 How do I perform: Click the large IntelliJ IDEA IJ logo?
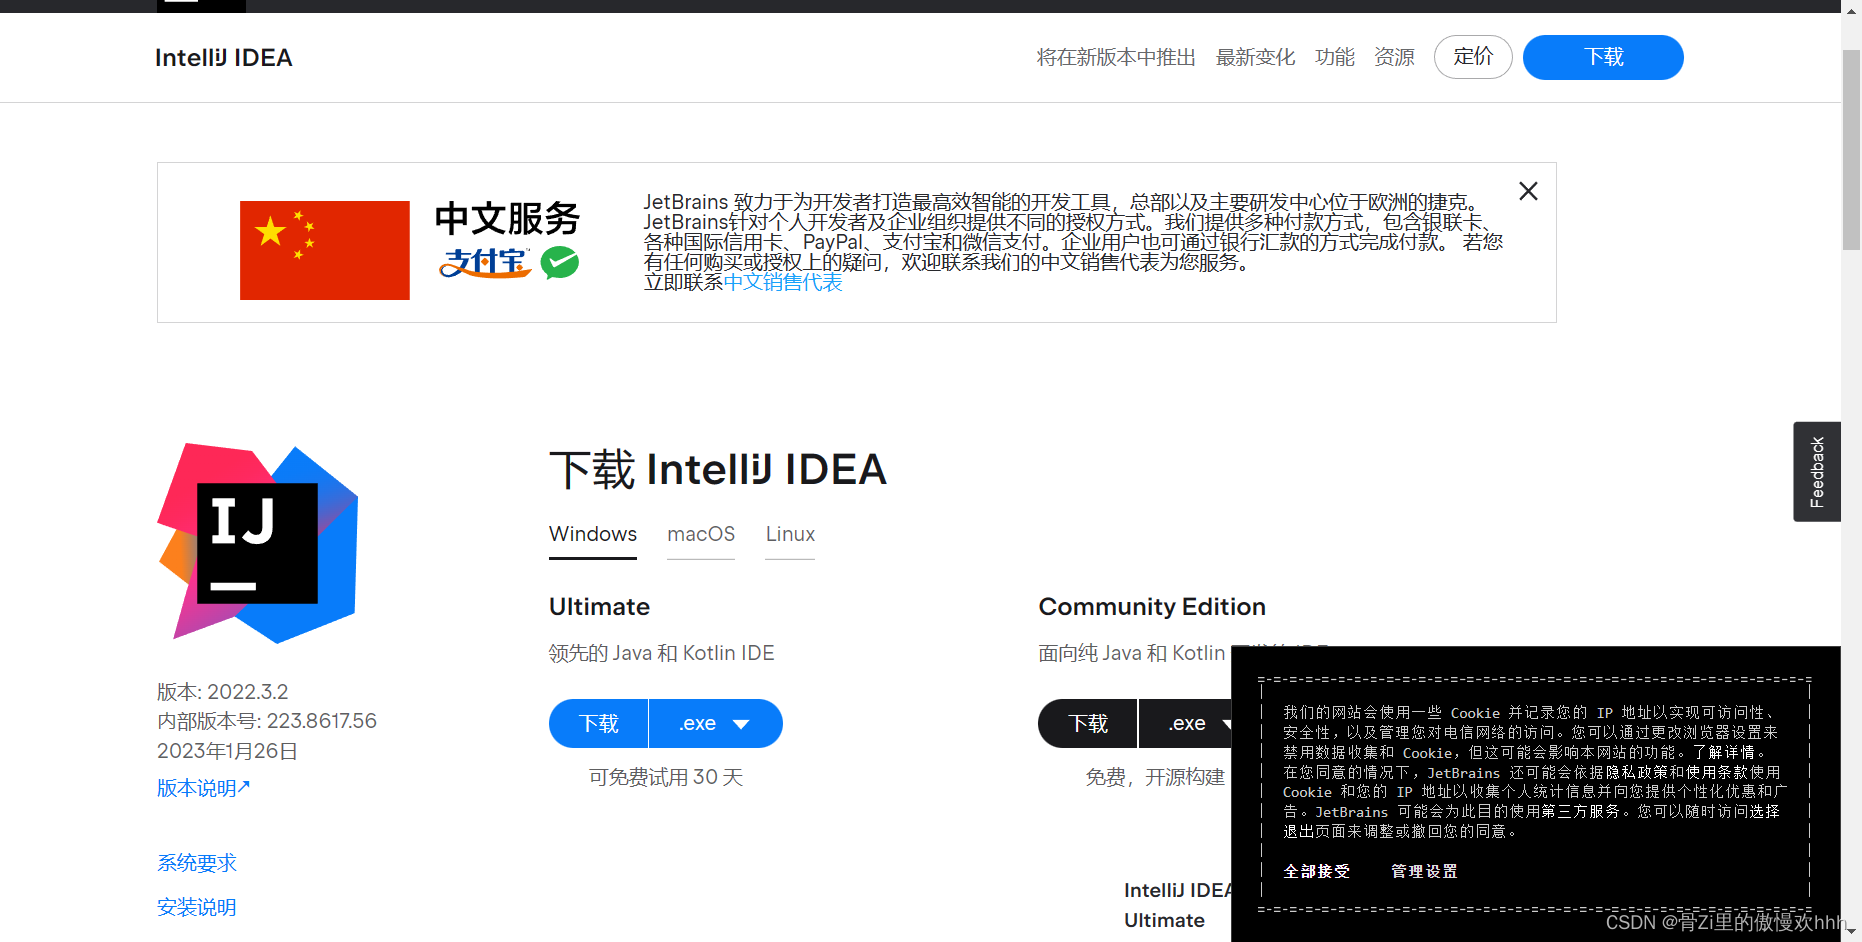coord(258,543)
